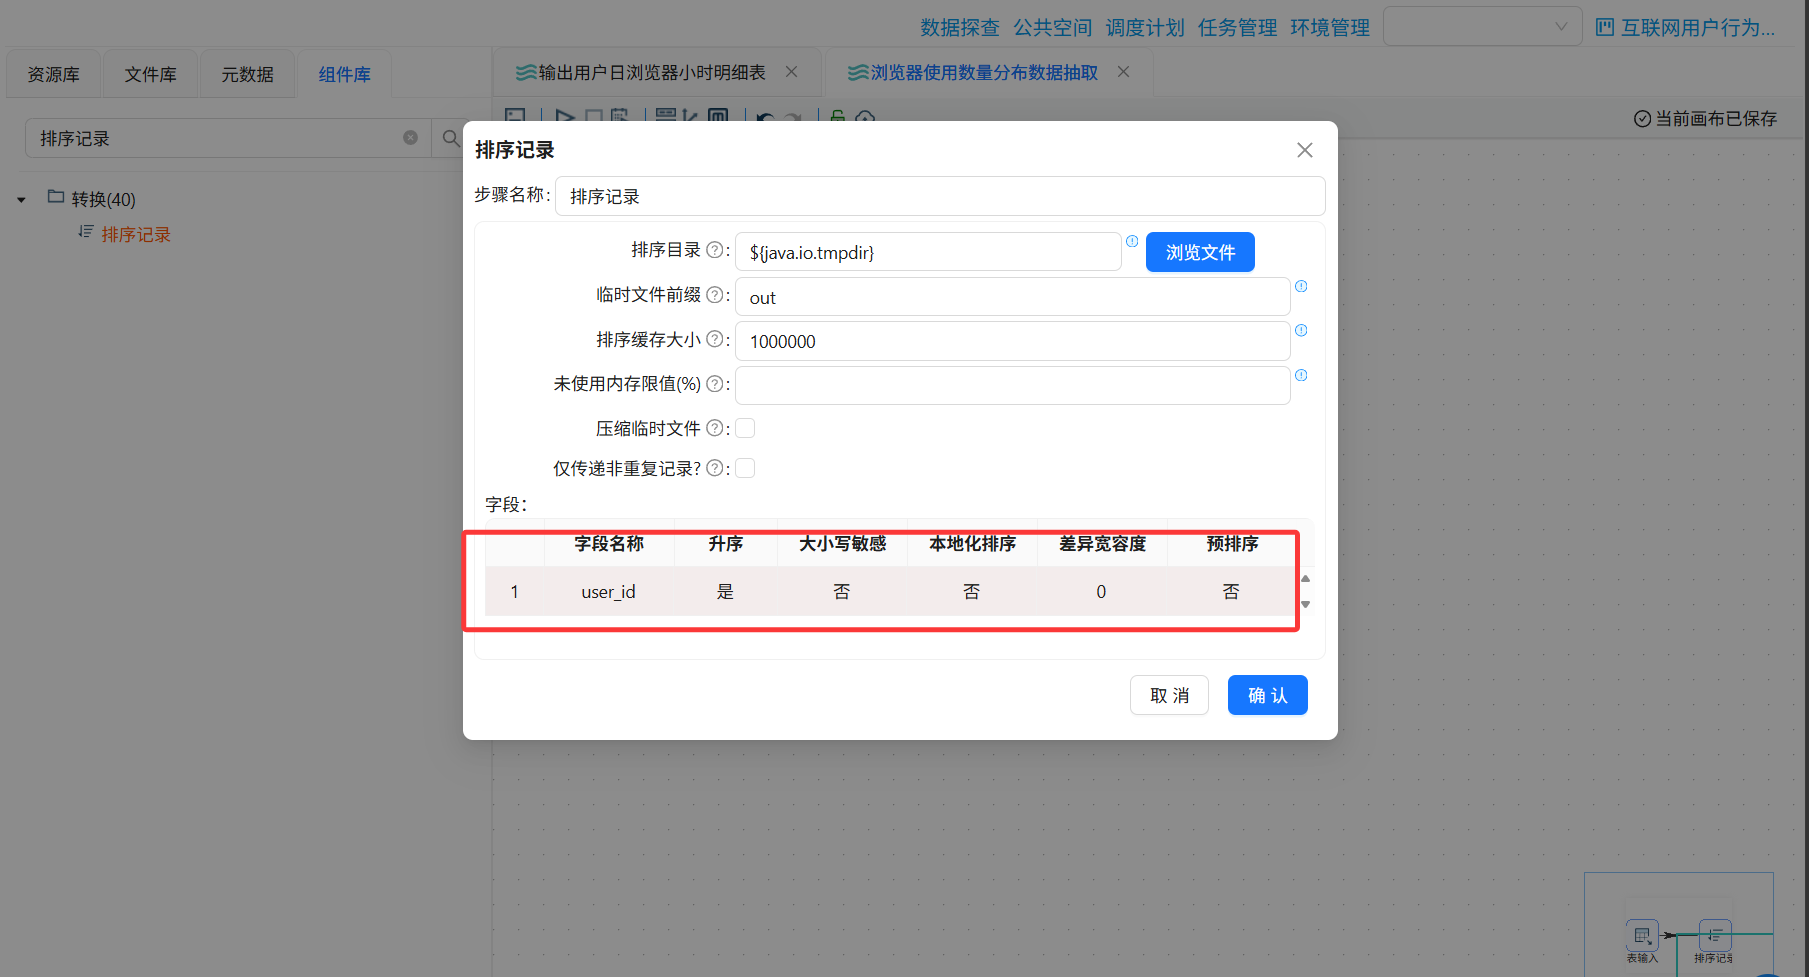This screenshot has height=977, width=1809.
Task: Switch to the 文件库 tab
Action: pyautogui.click(x=150, y=74)
